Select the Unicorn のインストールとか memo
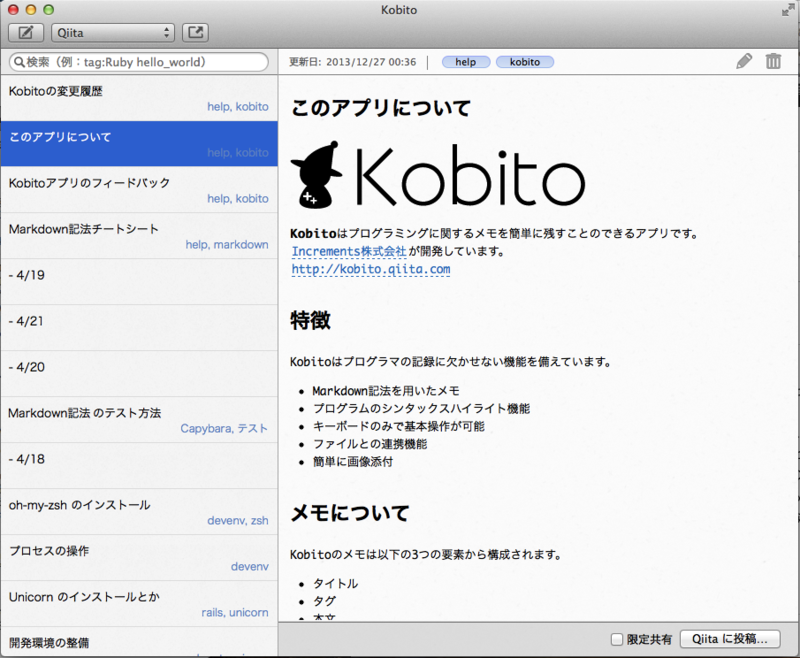Screen dimensions: 800x658 (x=139, y=603)
